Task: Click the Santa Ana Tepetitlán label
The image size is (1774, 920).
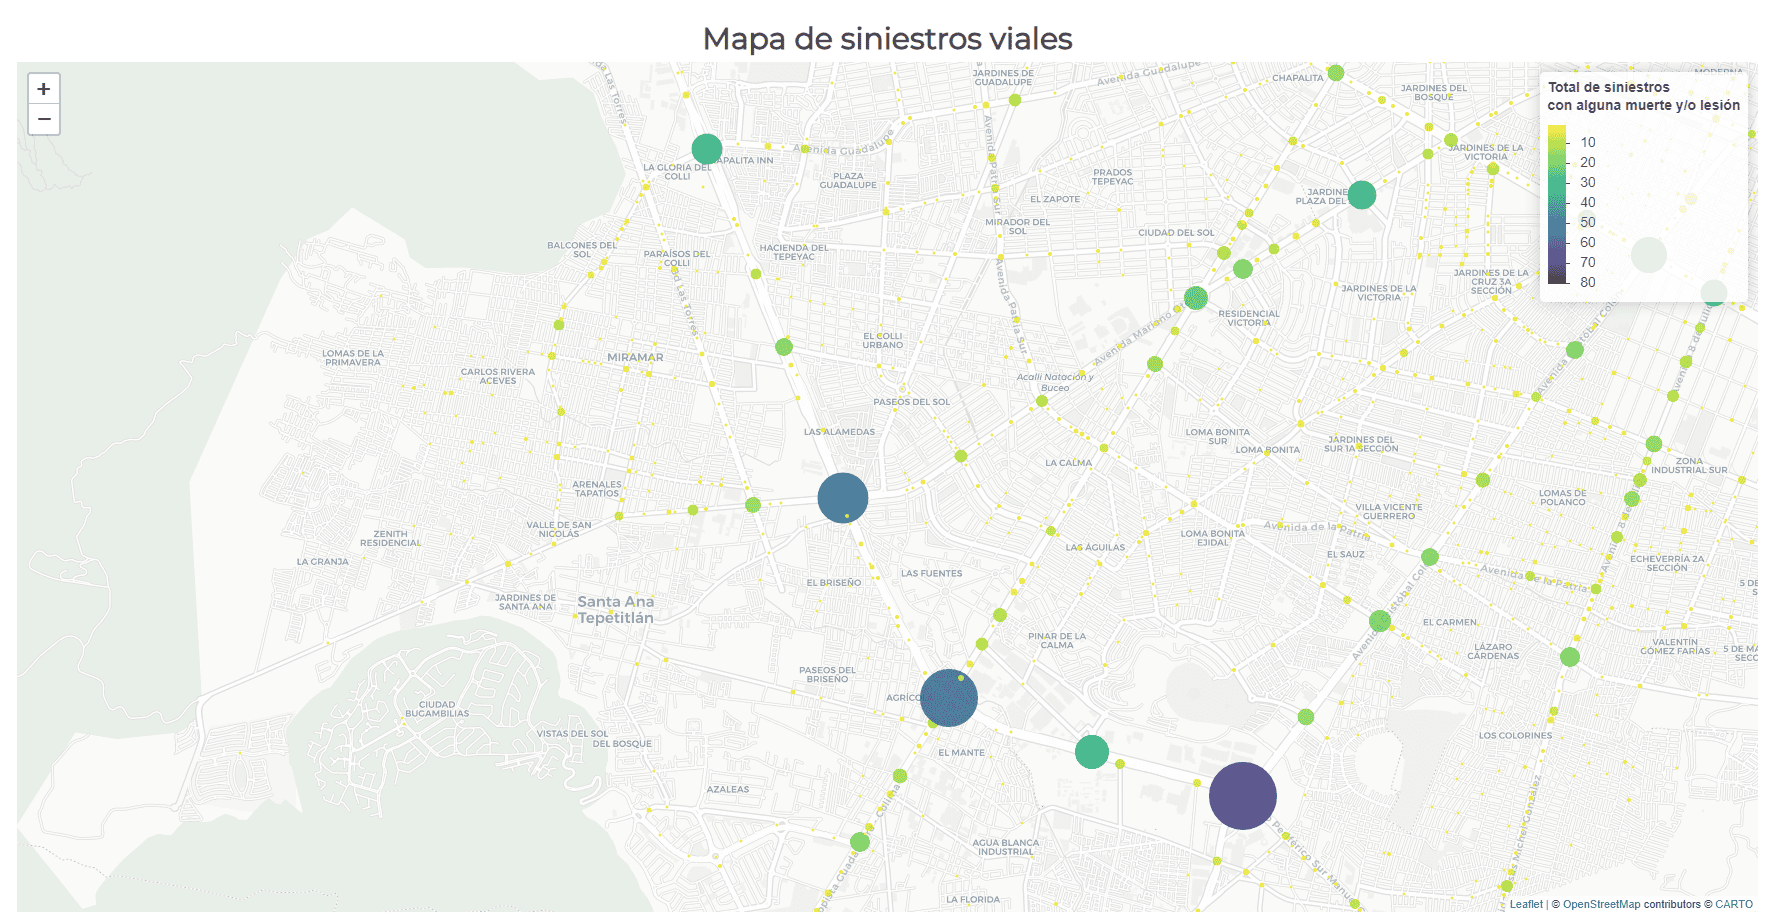Action: coord(616,610)
